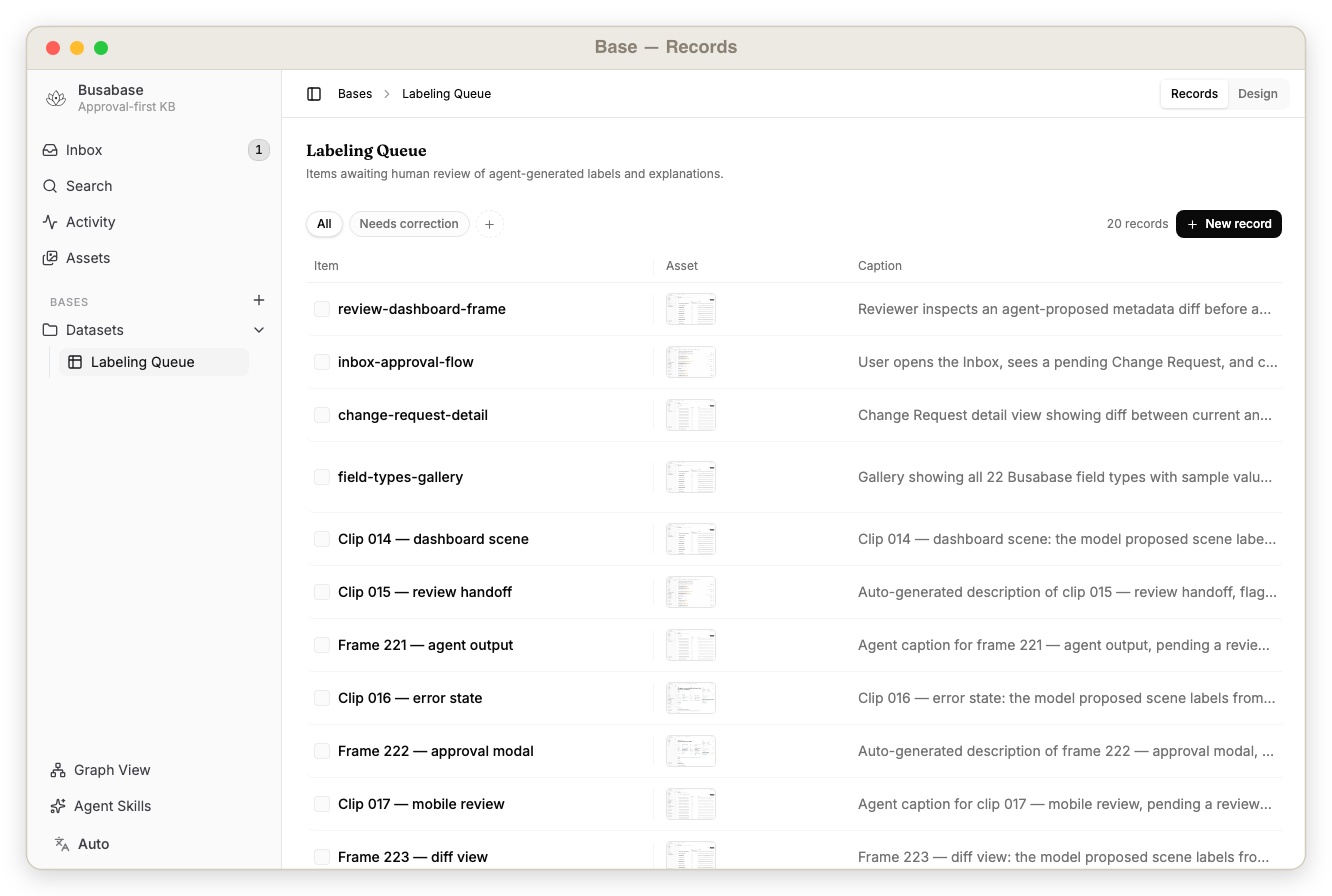1332x896 pixels.
Task: Check the Frame 221 agent output checkbox
Action: click(x=322, y=645)
